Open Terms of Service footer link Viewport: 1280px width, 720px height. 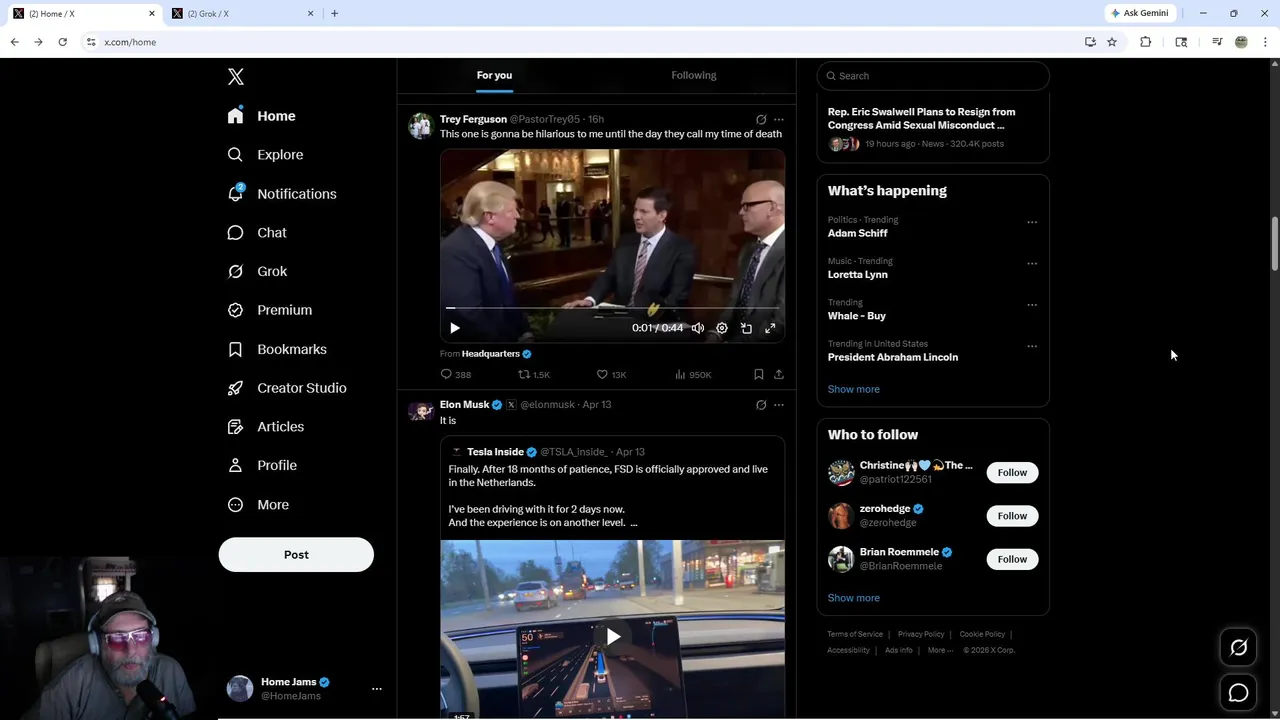point(855,634)
